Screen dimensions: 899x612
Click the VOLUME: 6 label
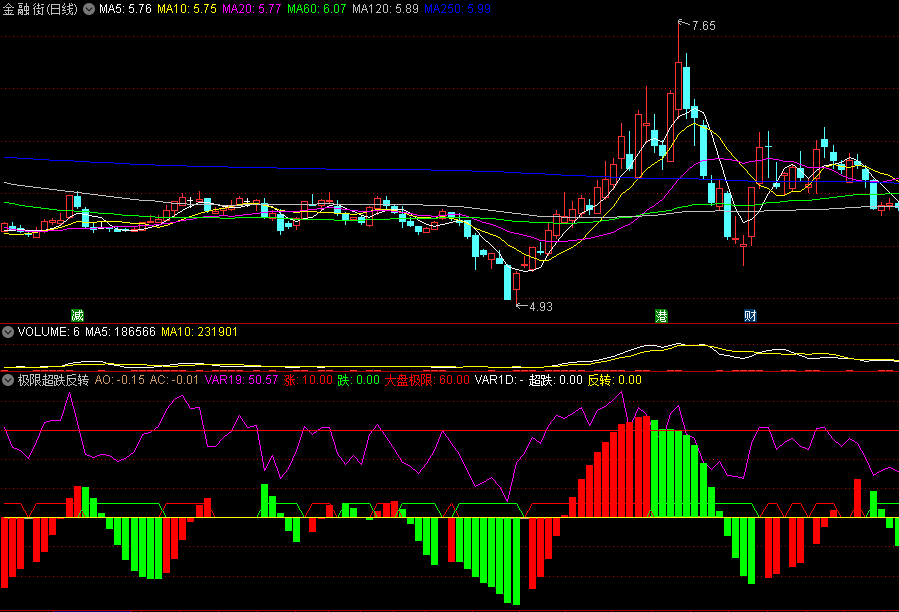click(49, 332)
